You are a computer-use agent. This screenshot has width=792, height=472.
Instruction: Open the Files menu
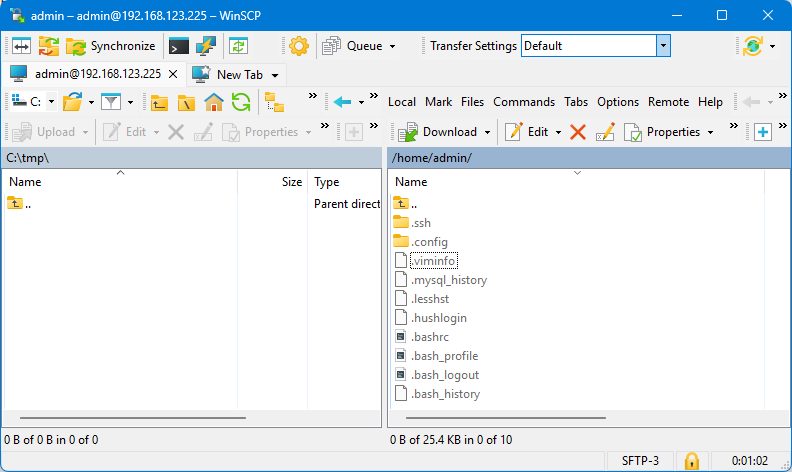(x=472, y=102)
